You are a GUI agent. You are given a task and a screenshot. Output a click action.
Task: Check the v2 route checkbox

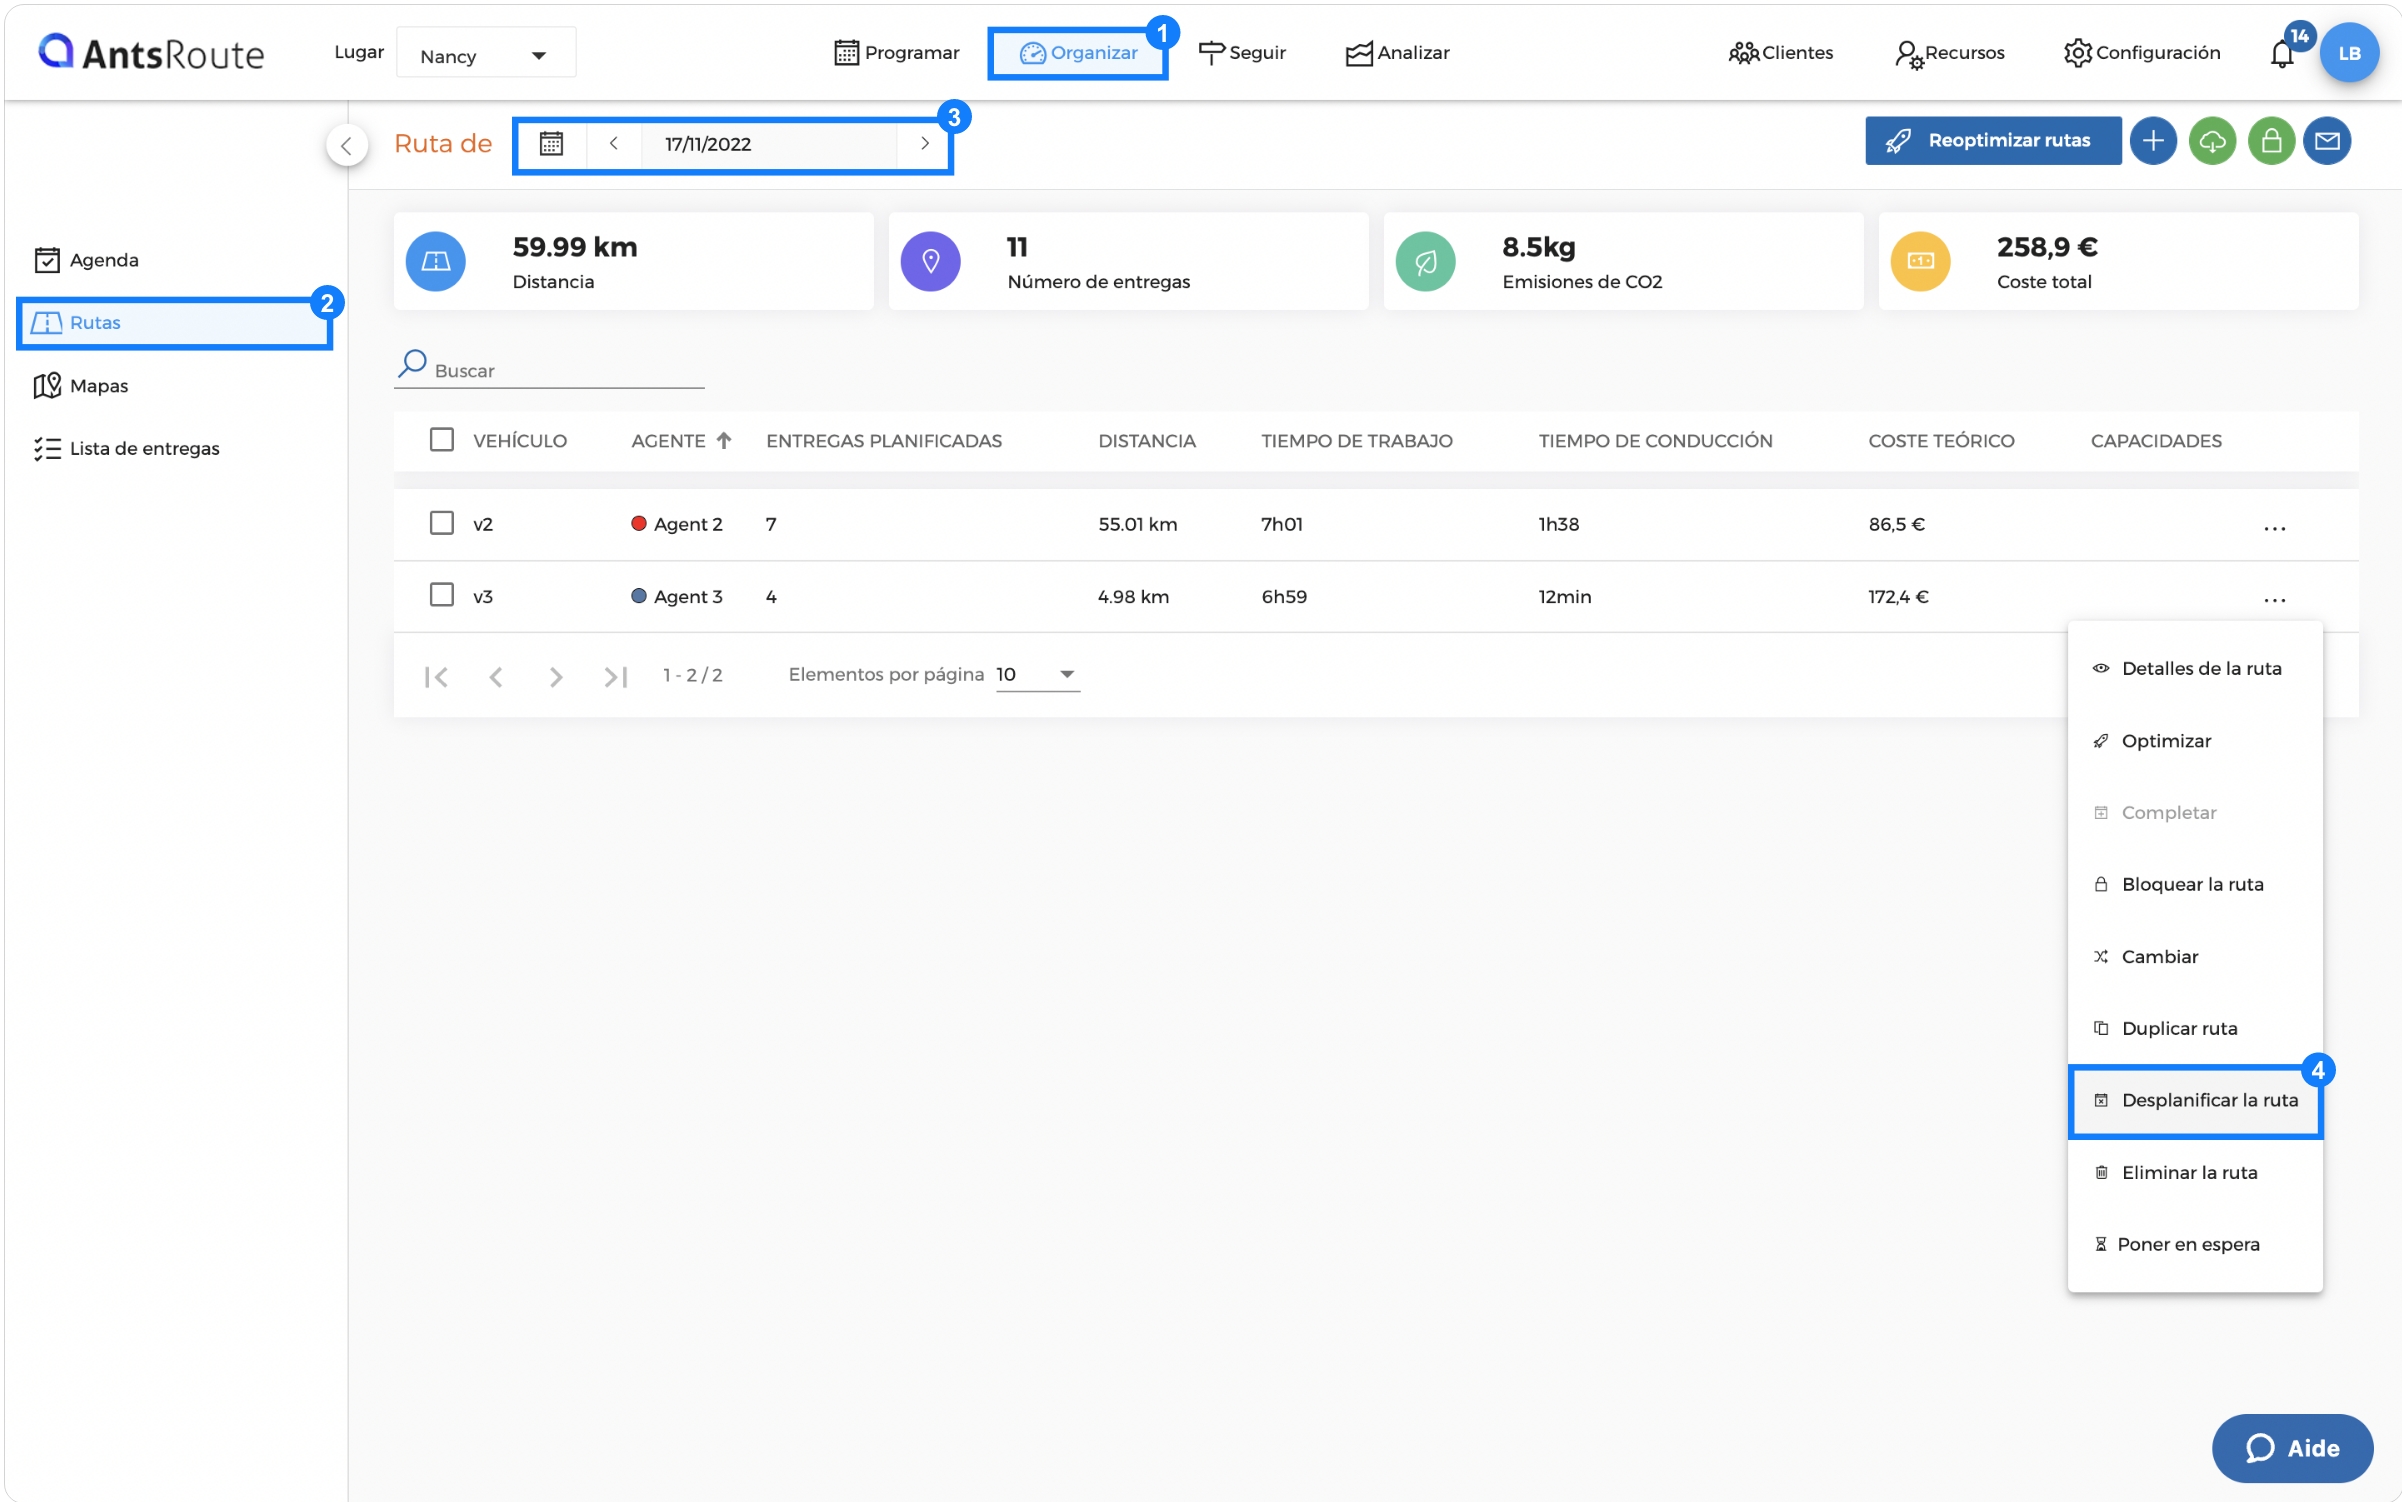(441, 523)
